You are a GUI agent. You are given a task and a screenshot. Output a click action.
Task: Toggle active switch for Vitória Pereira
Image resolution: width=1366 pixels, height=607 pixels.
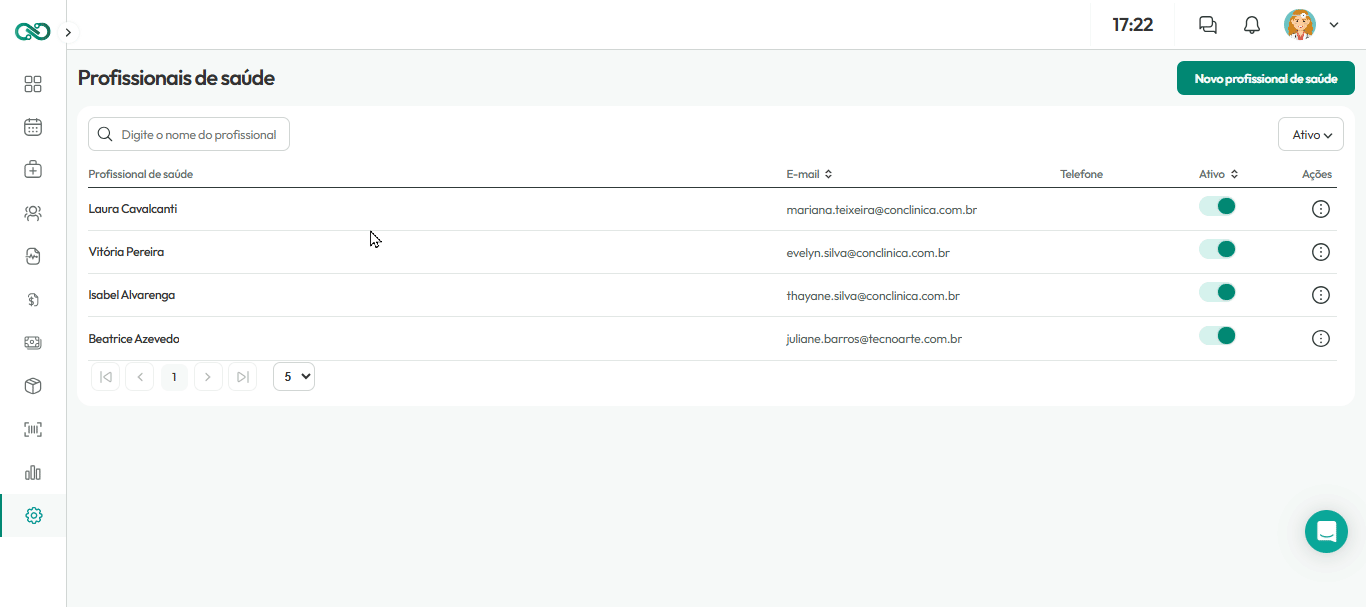pyautogui.click(x=1218, y=249)
